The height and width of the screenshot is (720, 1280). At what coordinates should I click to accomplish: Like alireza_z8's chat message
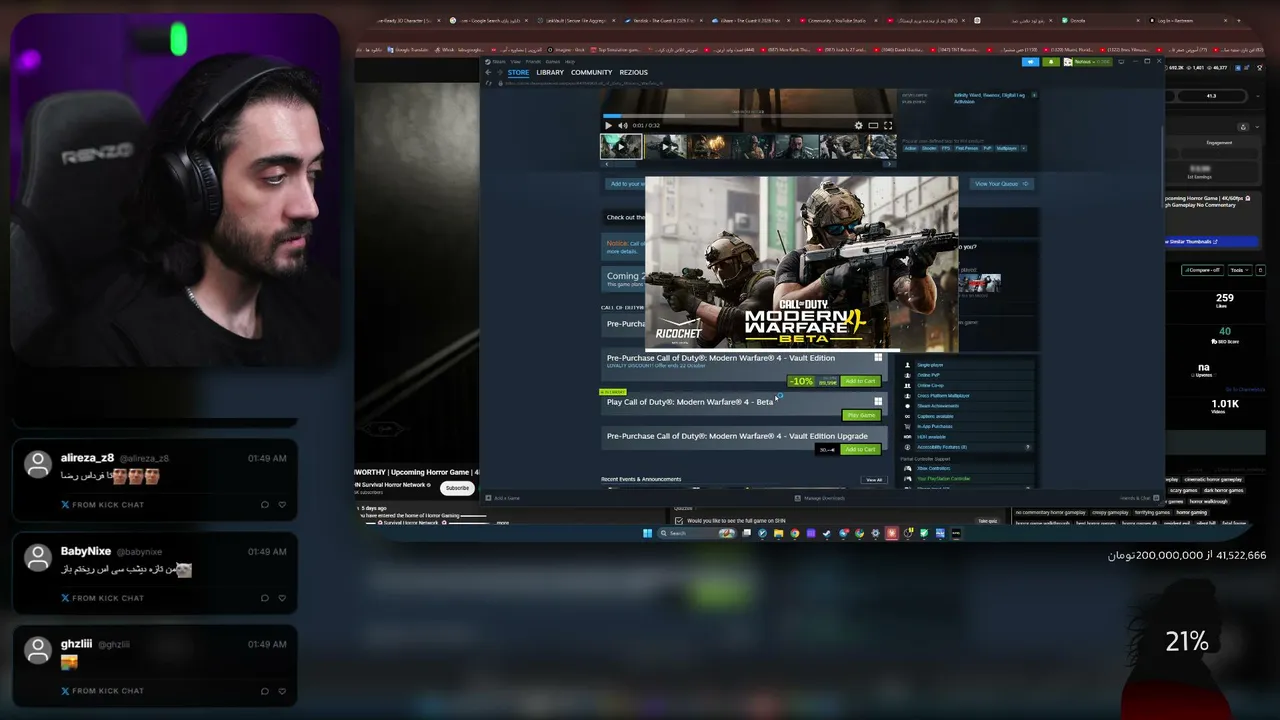click(282, 505)
